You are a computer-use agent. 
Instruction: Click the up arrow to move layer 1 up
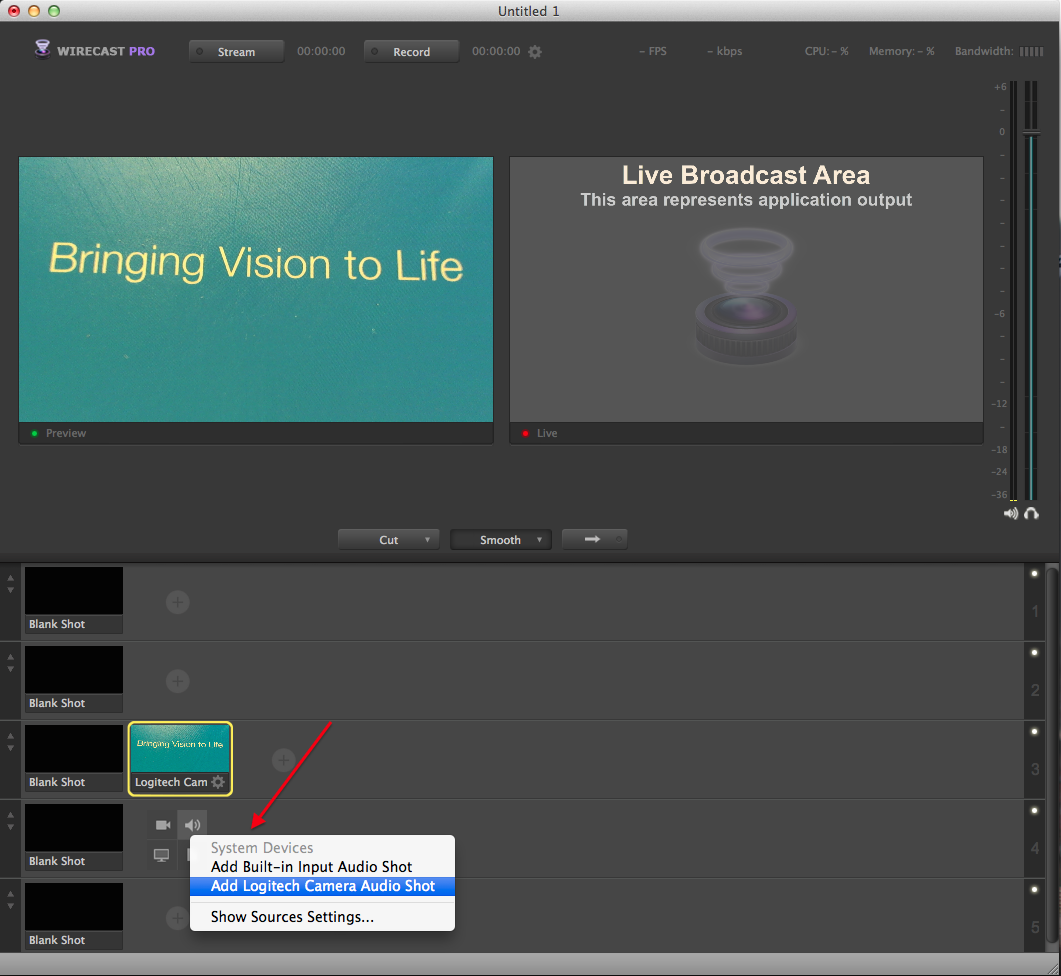click(x=10, y=578)
